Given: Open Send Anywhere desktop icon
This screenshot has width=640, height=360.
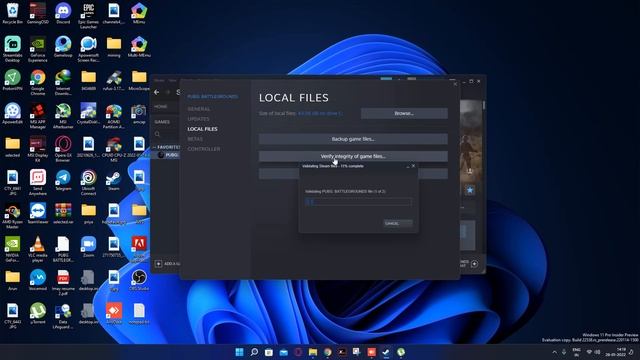Looking at the screenshot, I should 38,182.
